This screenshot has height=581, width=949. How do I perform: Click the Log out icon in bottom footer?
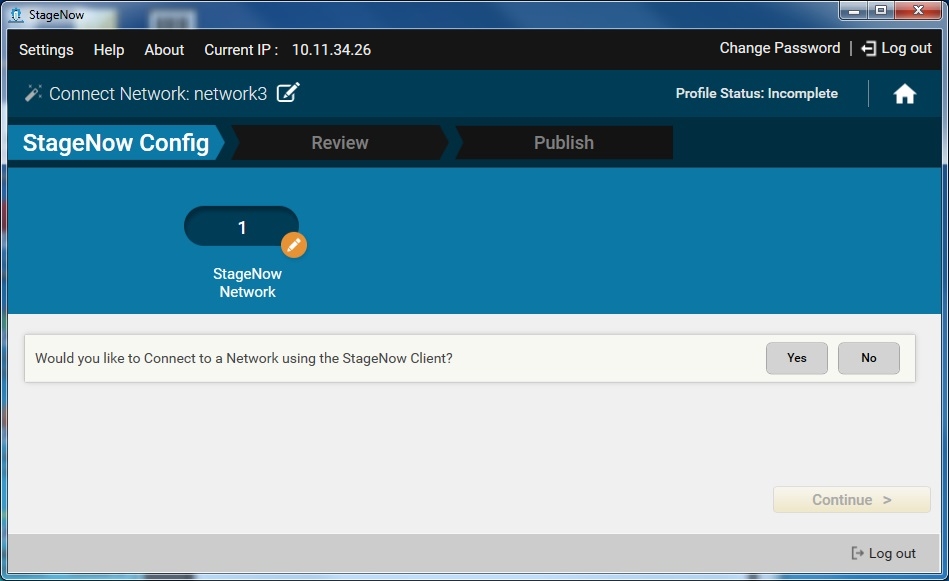[857, 553]
